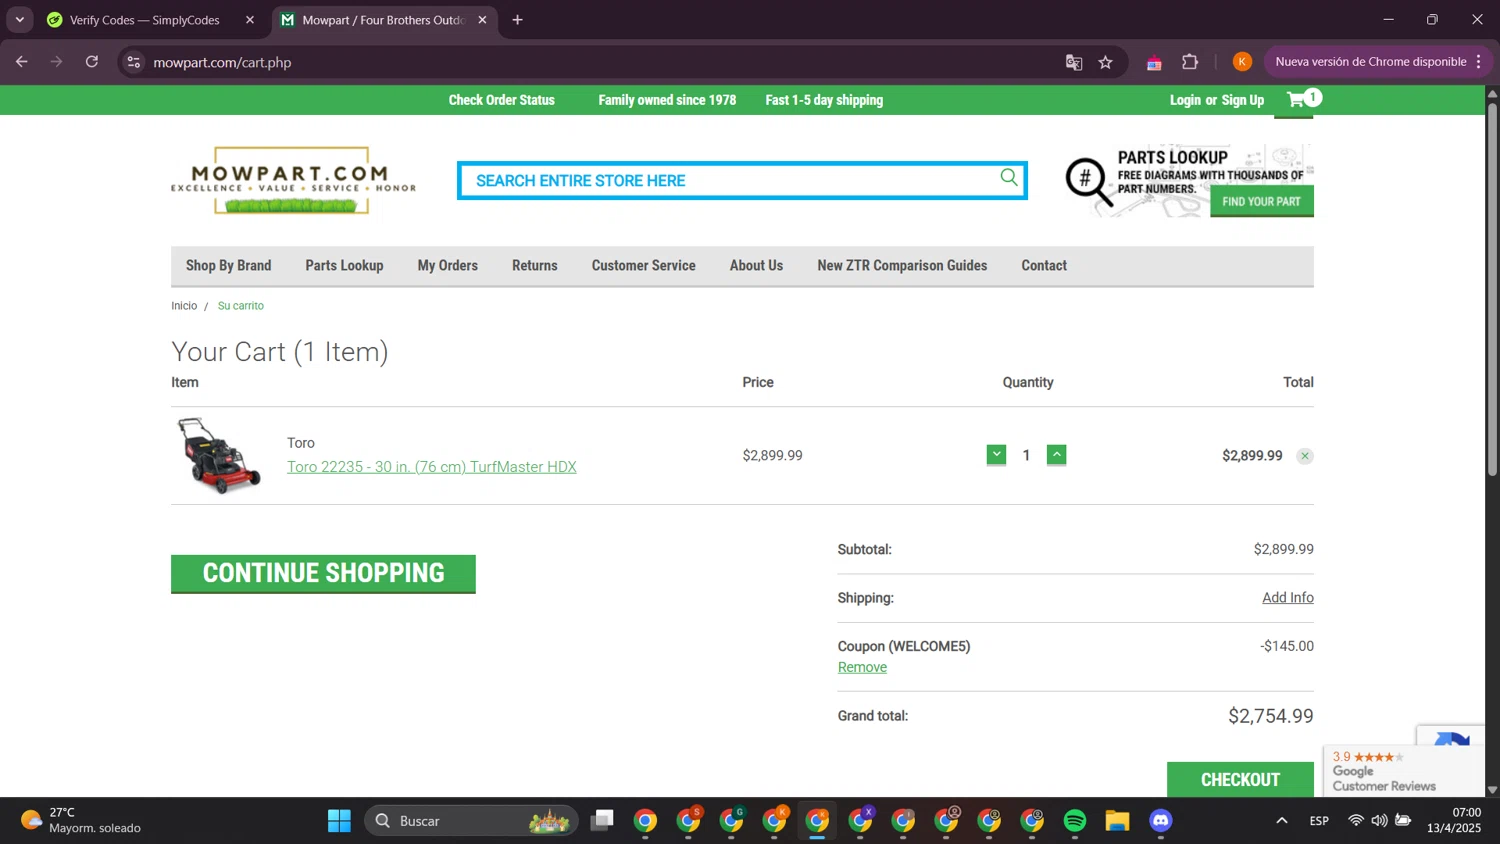
Task: Open File Explorer from the taskbar
Action: (1117, 821)
